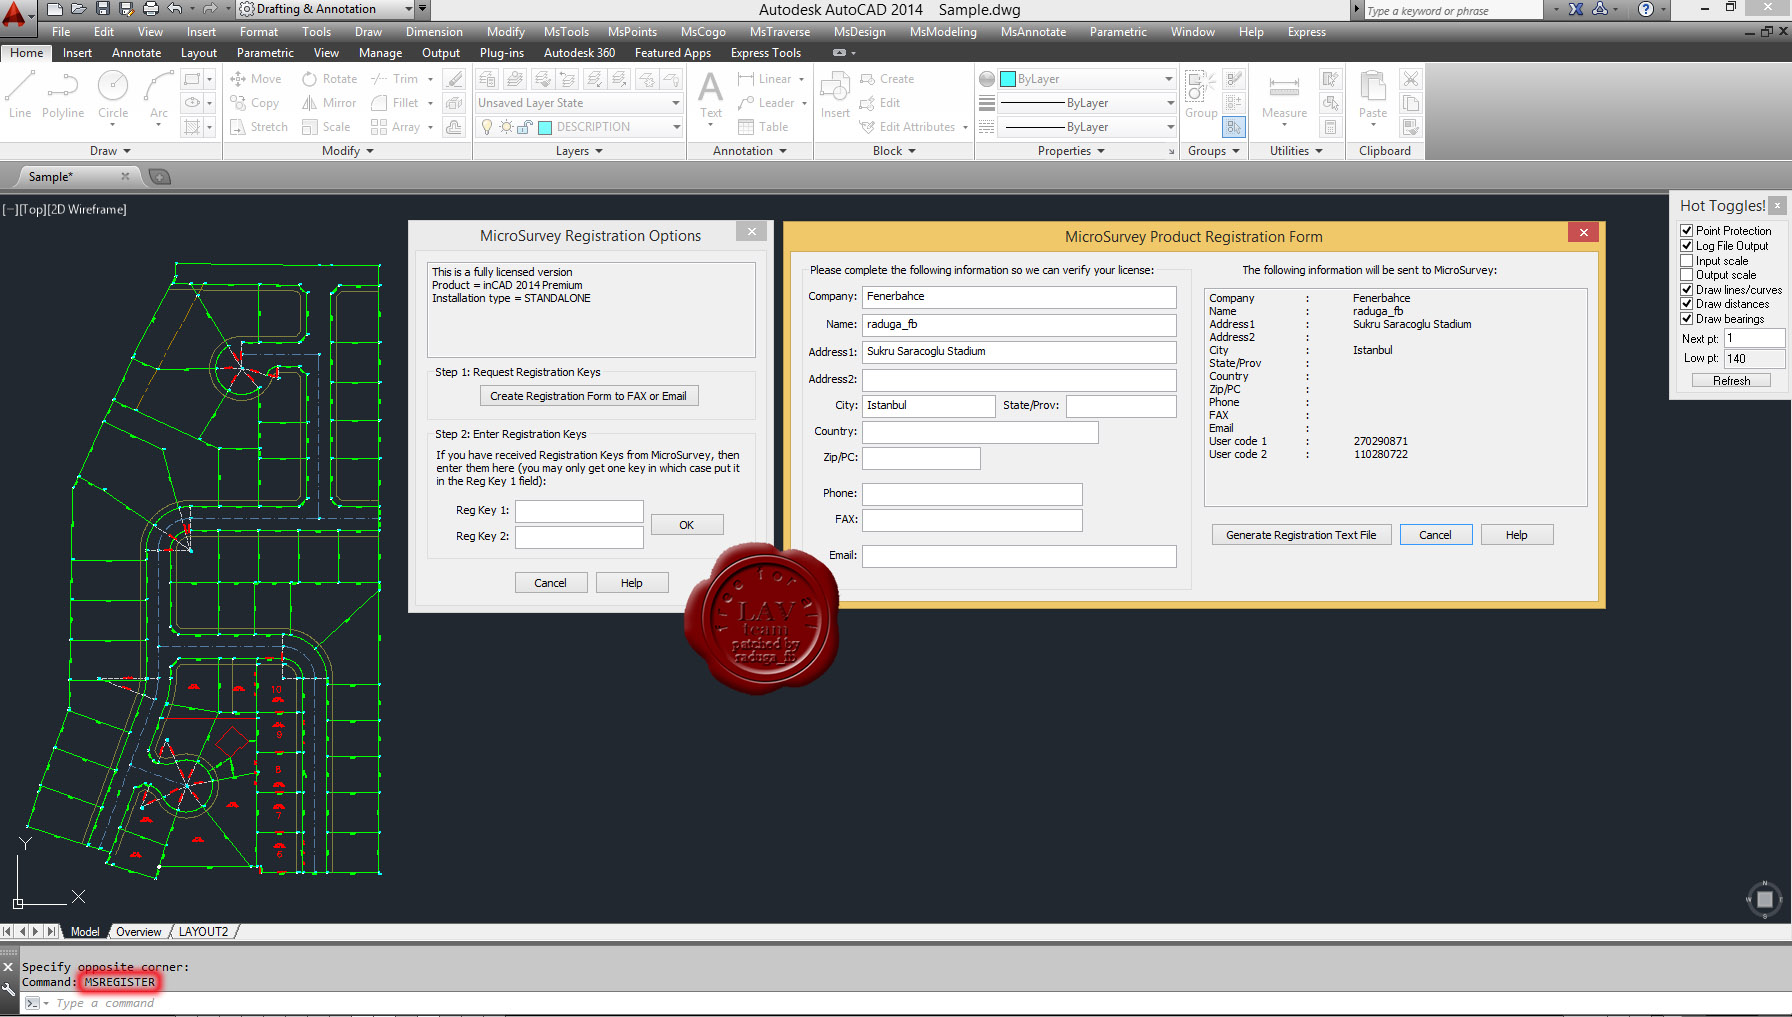This screenshot has width=1792, height=1017.
Task: Click Generate Registration Text File button
Action: click(1301, 535)
